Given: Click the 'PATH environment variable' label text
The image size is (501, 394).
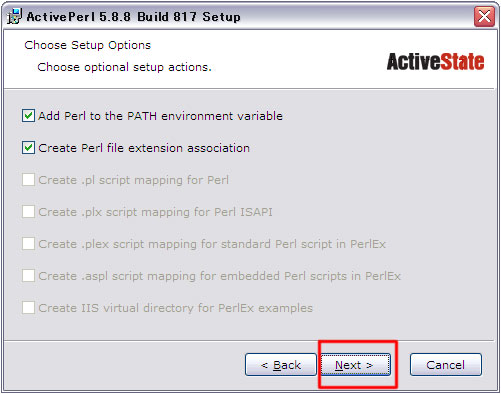Looking at the screenshot, I should (205, 116).
